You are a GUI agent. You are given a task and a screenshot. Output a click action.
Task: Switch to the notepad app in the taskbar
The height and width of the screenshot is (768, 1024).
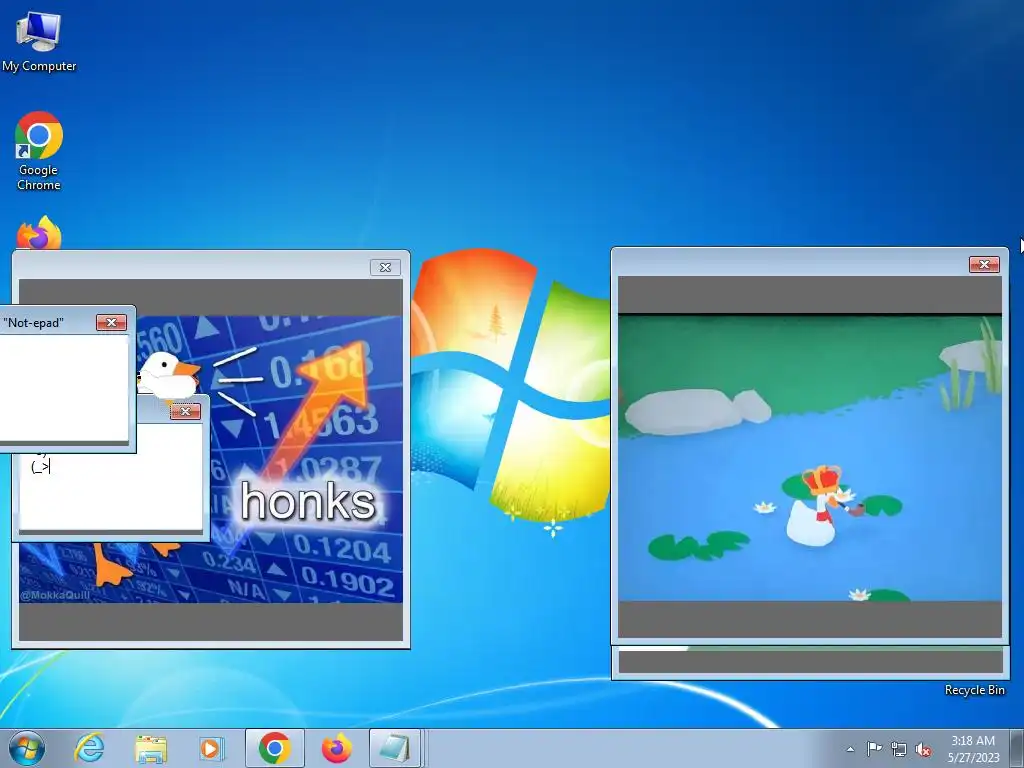point(394,748)
